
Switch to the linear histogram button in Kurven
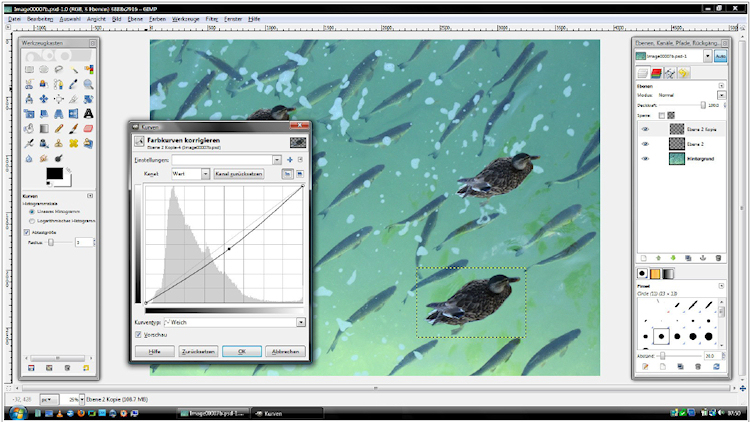pyautogui.click(x=286, y=174)
